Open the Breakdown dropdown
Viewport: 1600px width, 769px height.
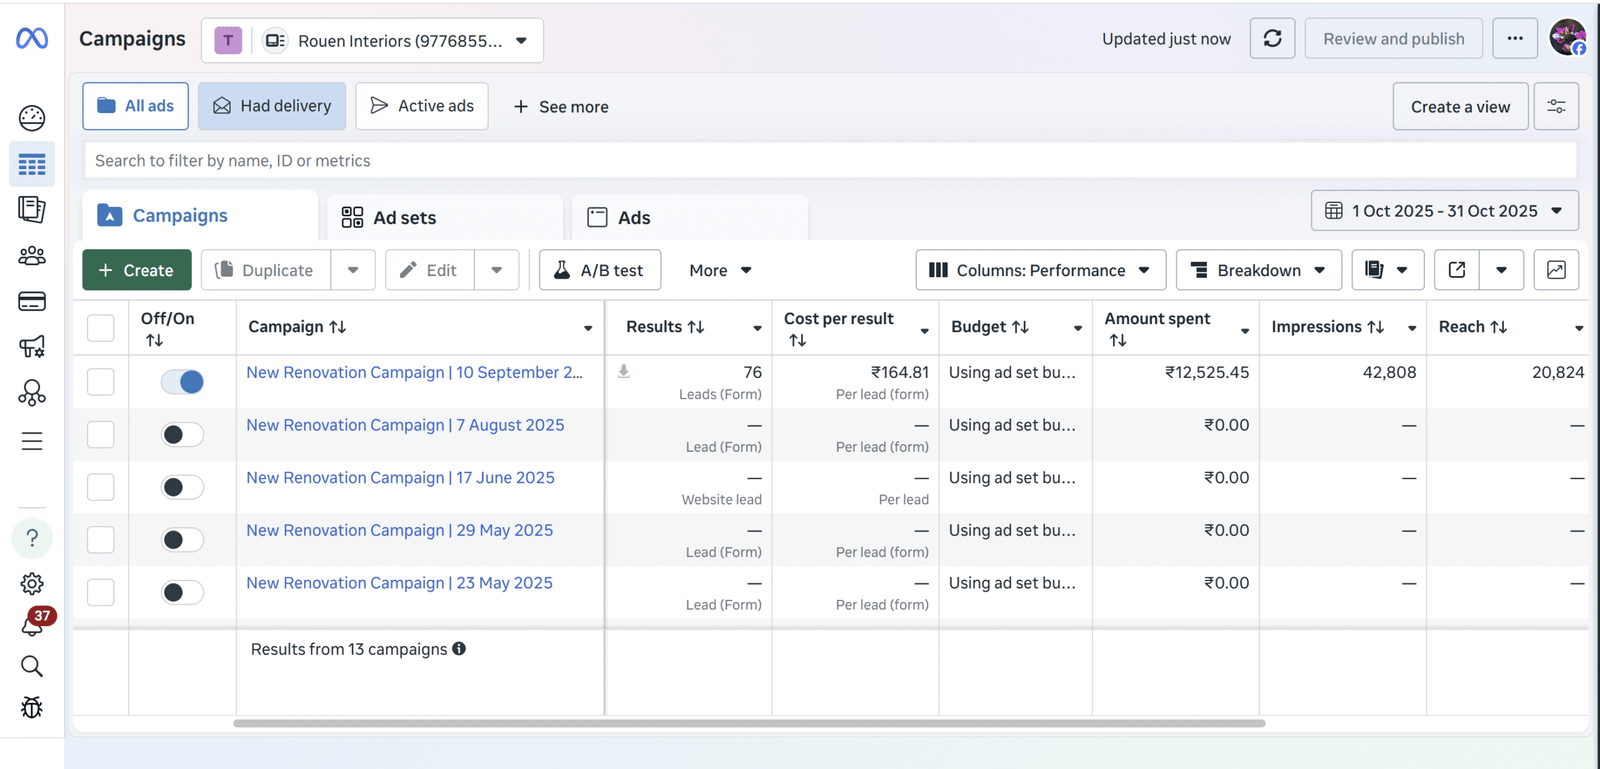1258,270
